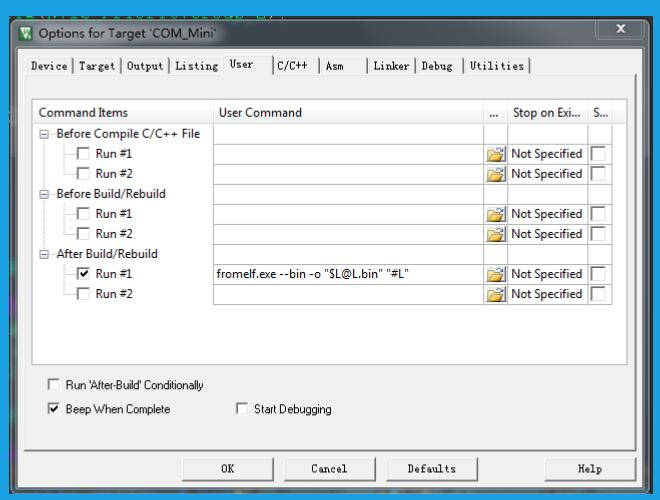Click the Command Items column header
The image size is (660, 500).
[123, 112]
